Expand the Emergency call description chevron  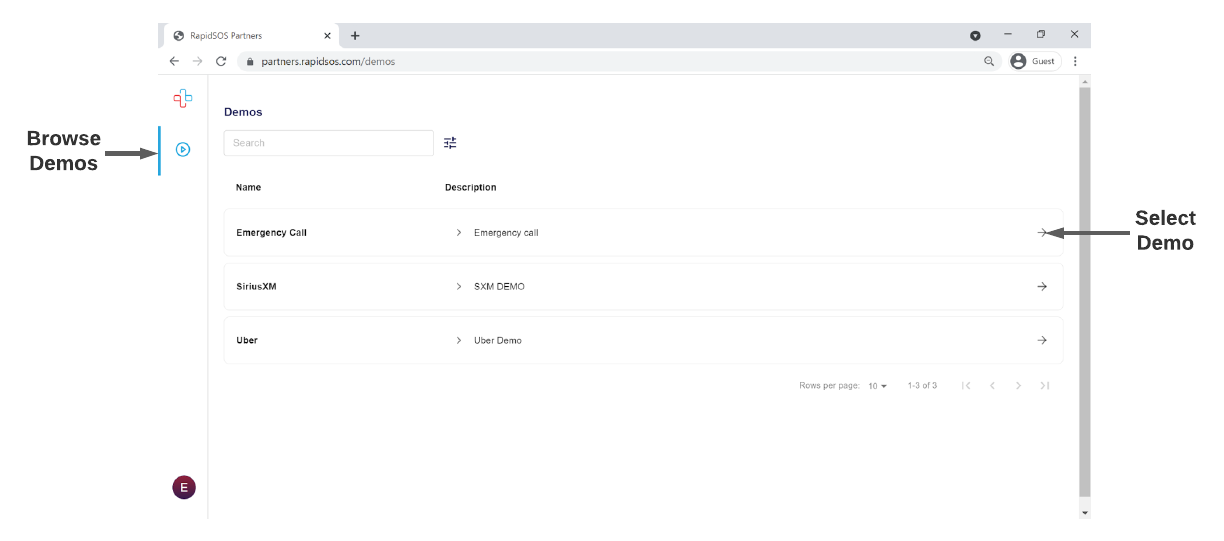[x=459, y=233]
